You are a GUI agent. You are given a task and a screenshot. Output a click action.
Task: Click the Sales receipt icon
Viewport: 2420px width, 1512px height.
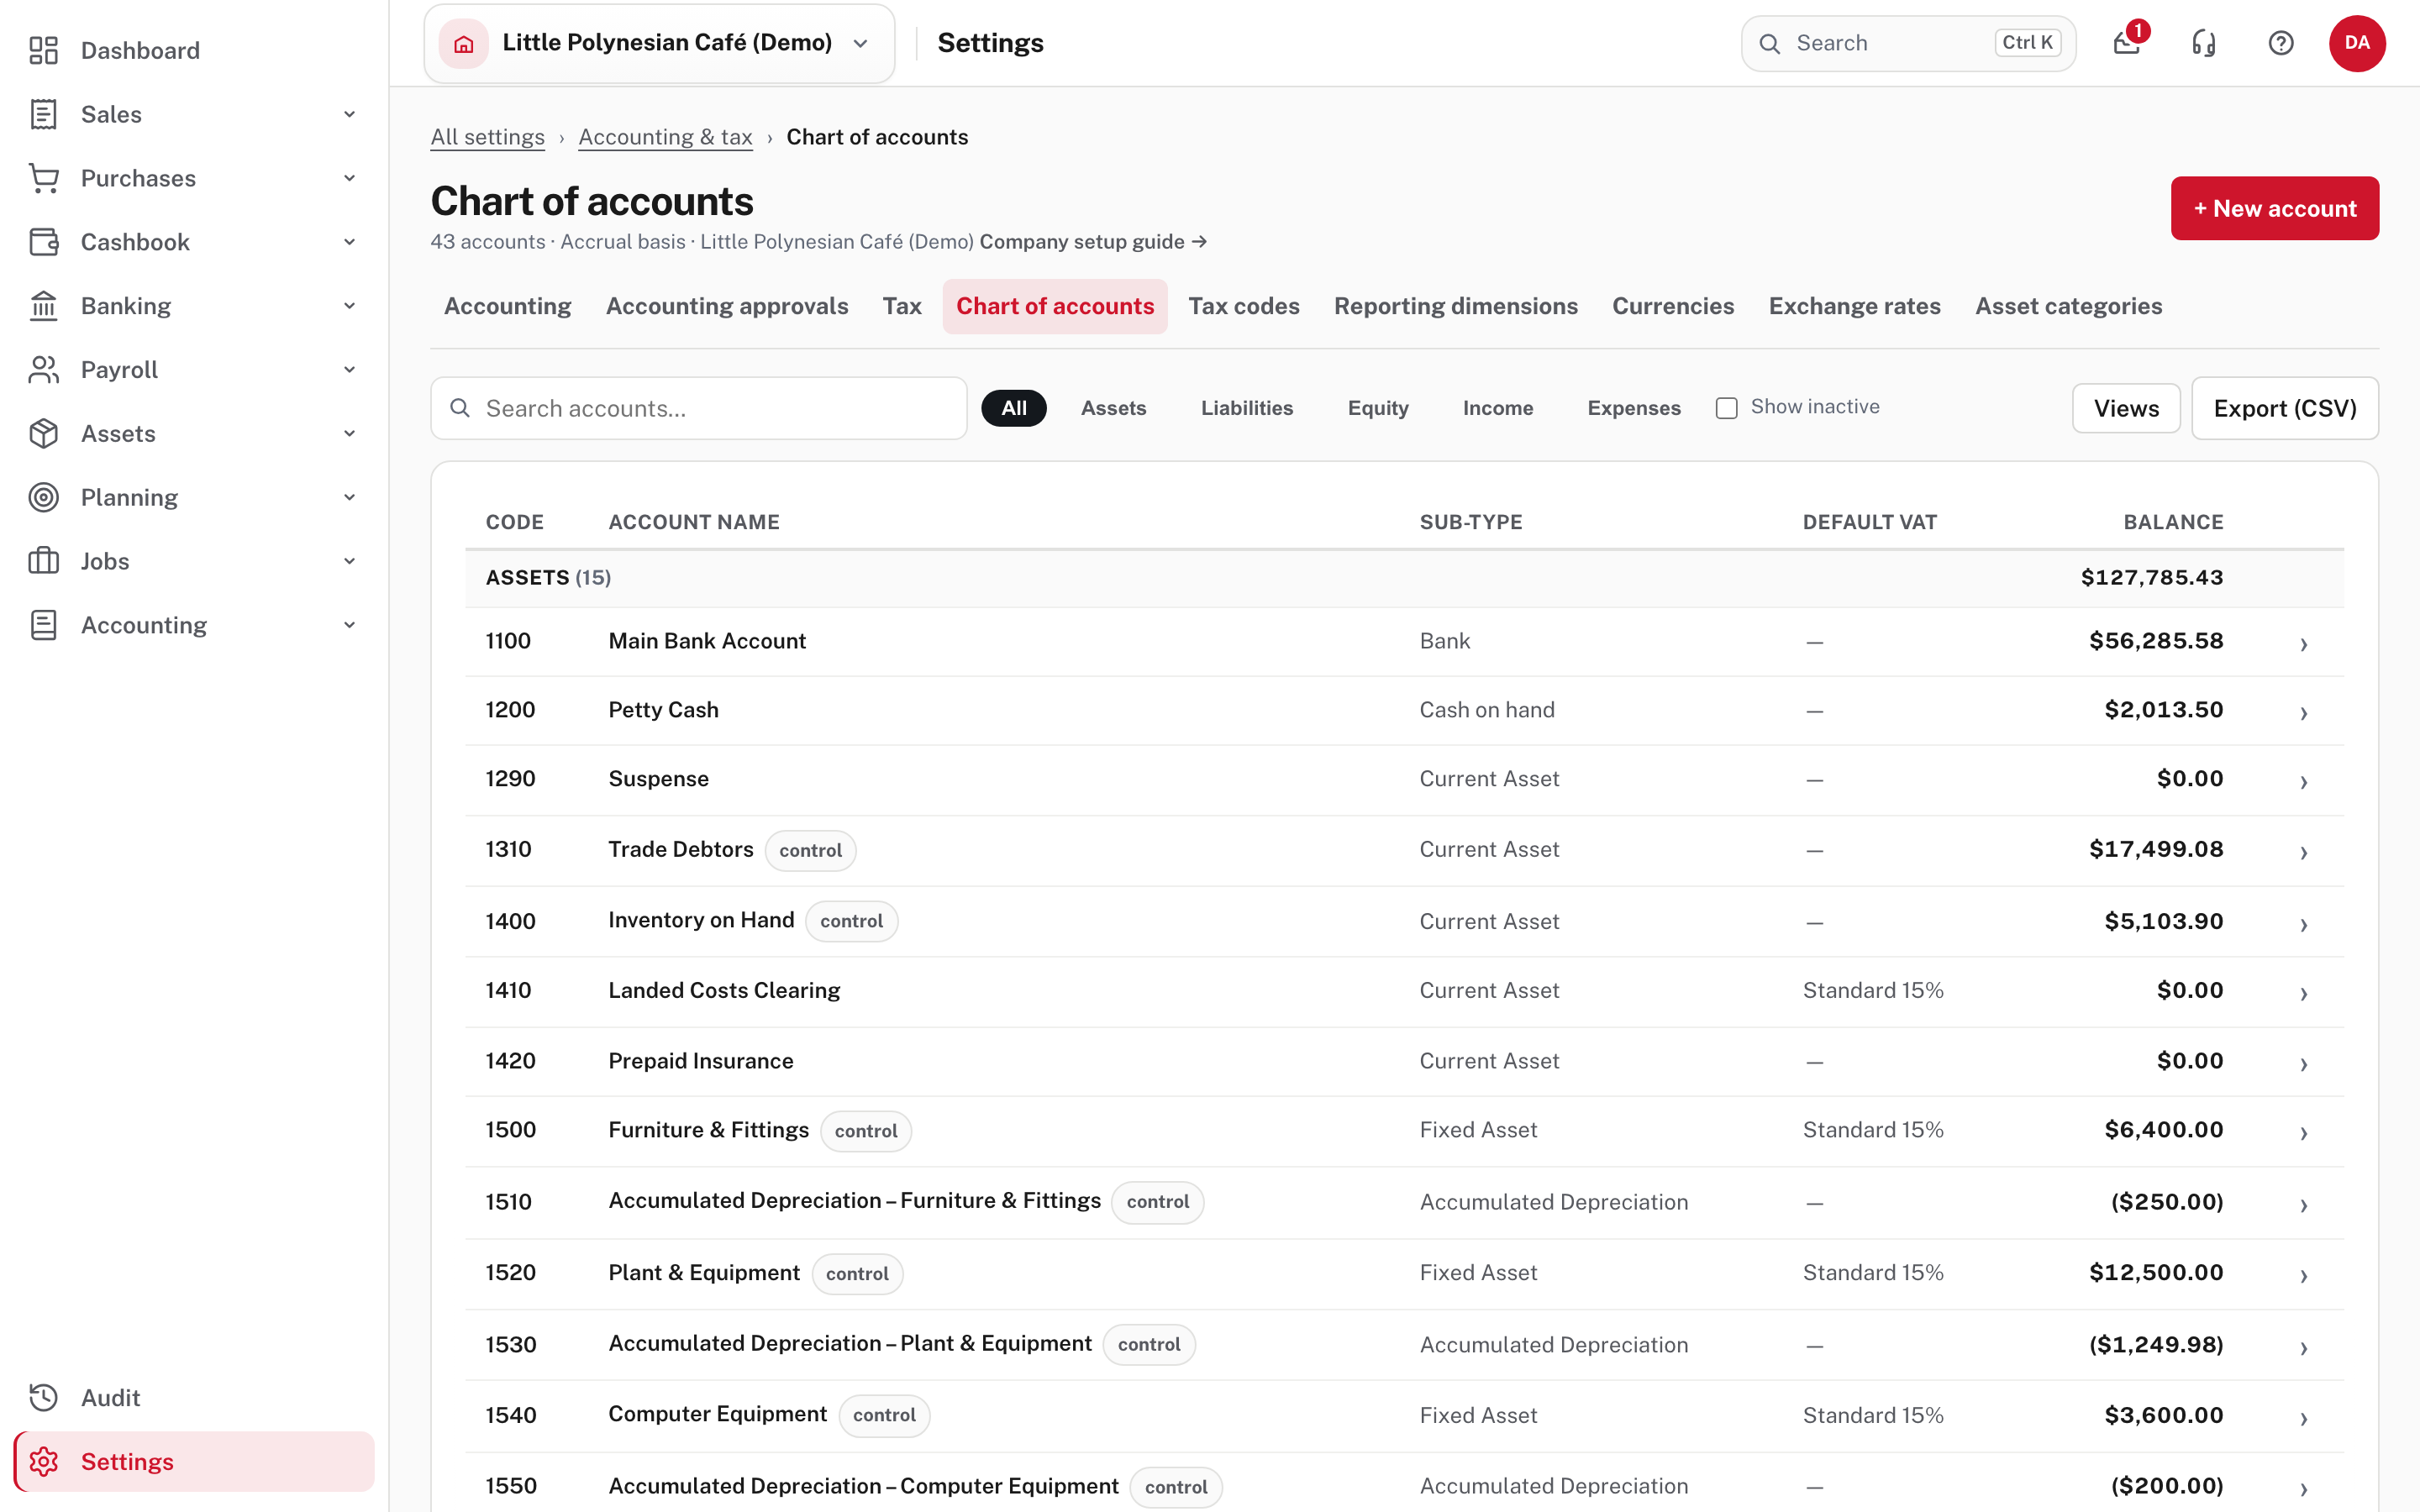pos(43,114)
